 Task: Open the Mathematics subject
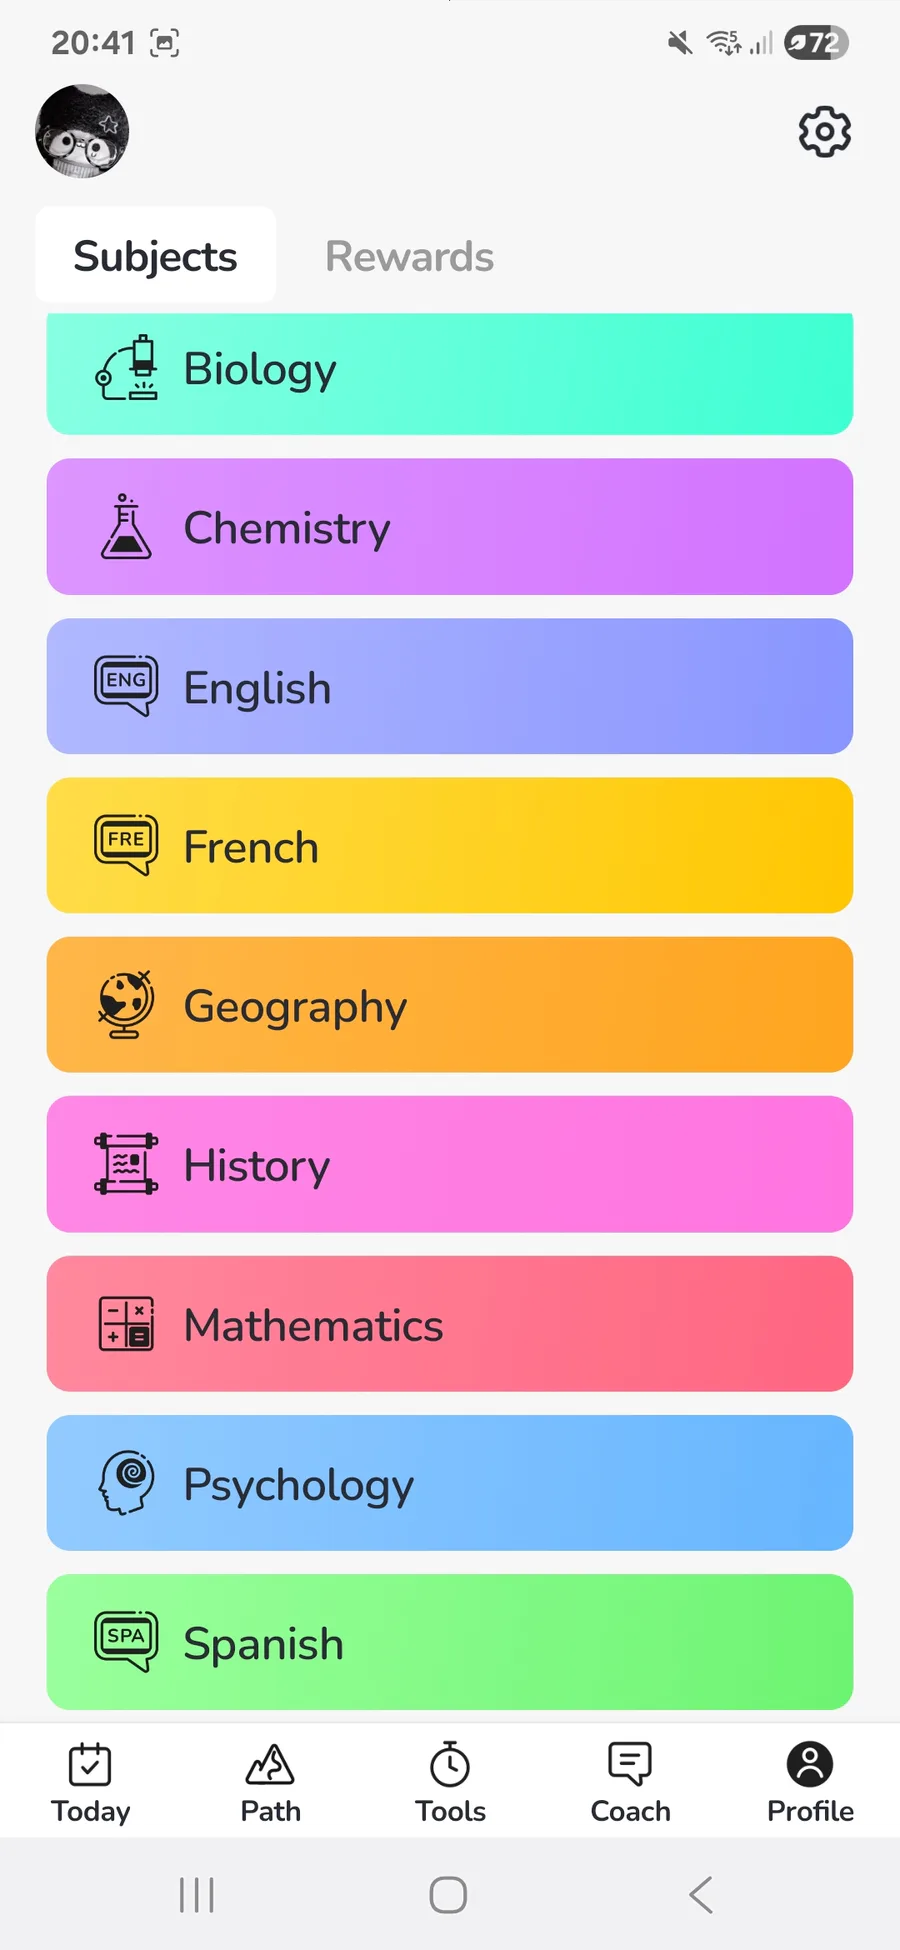click(x=450, y=1323)
